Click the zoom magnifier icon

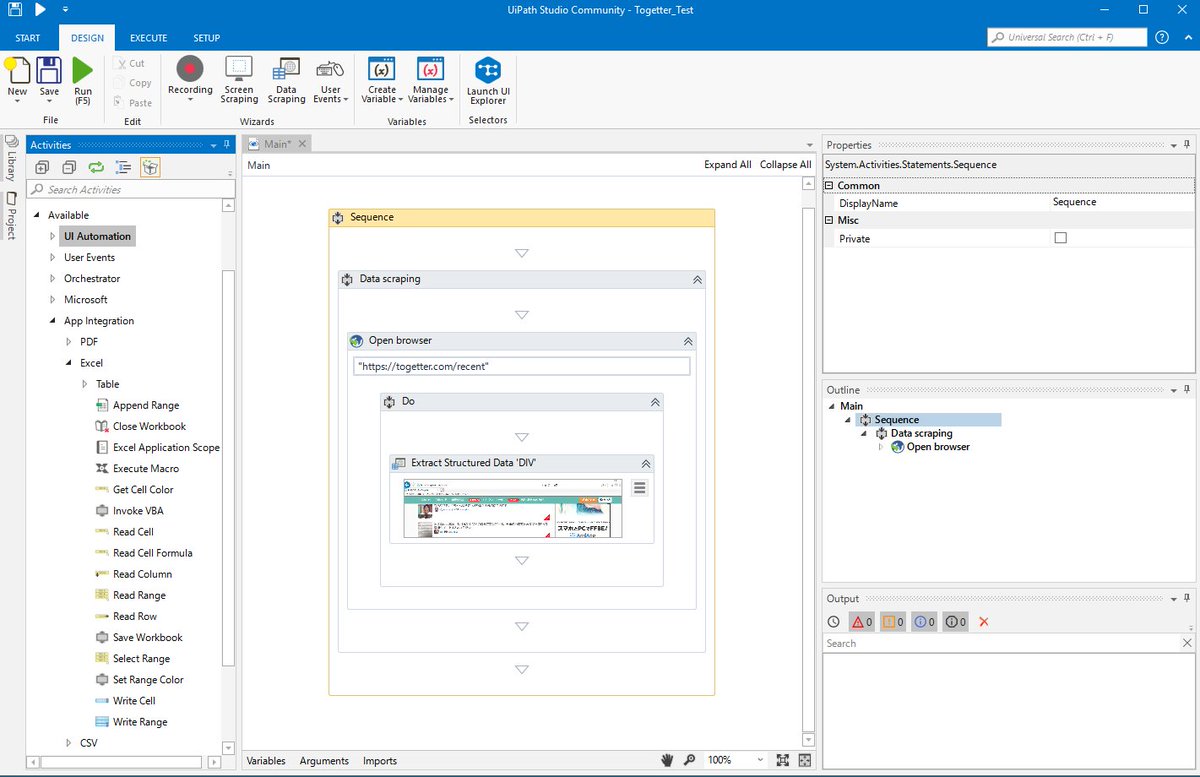(x=690, y=761)
